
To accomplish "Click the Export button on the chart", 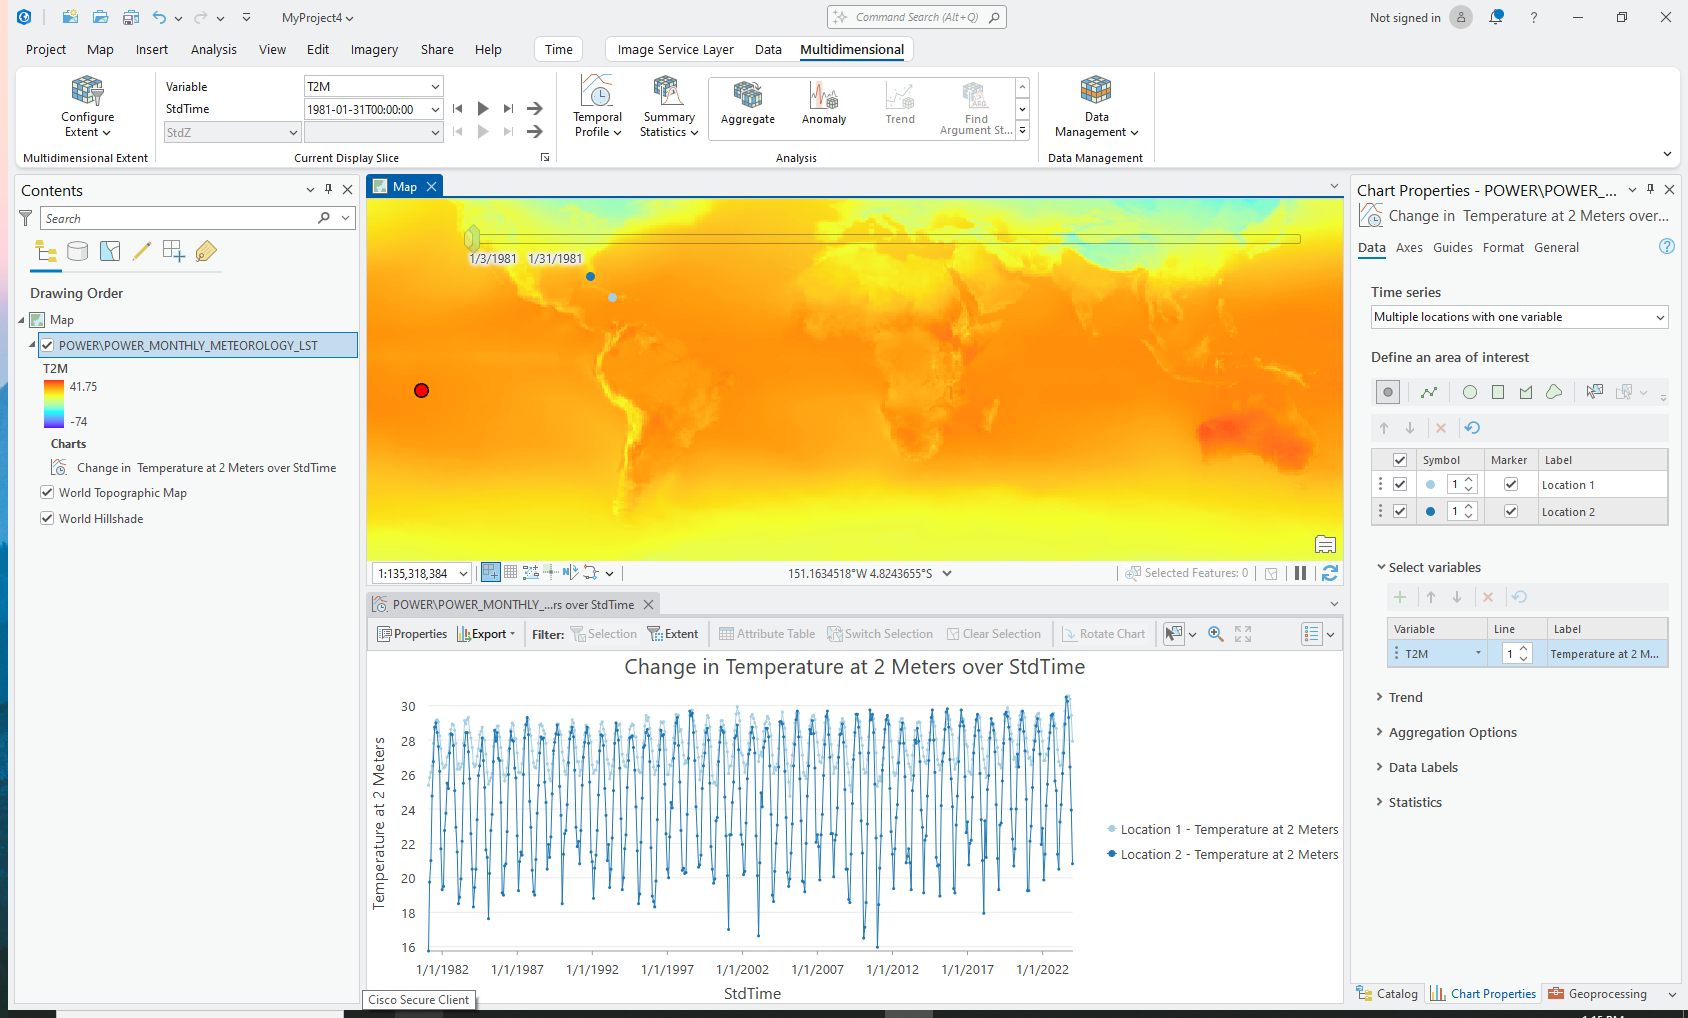I will click(486, 633).
